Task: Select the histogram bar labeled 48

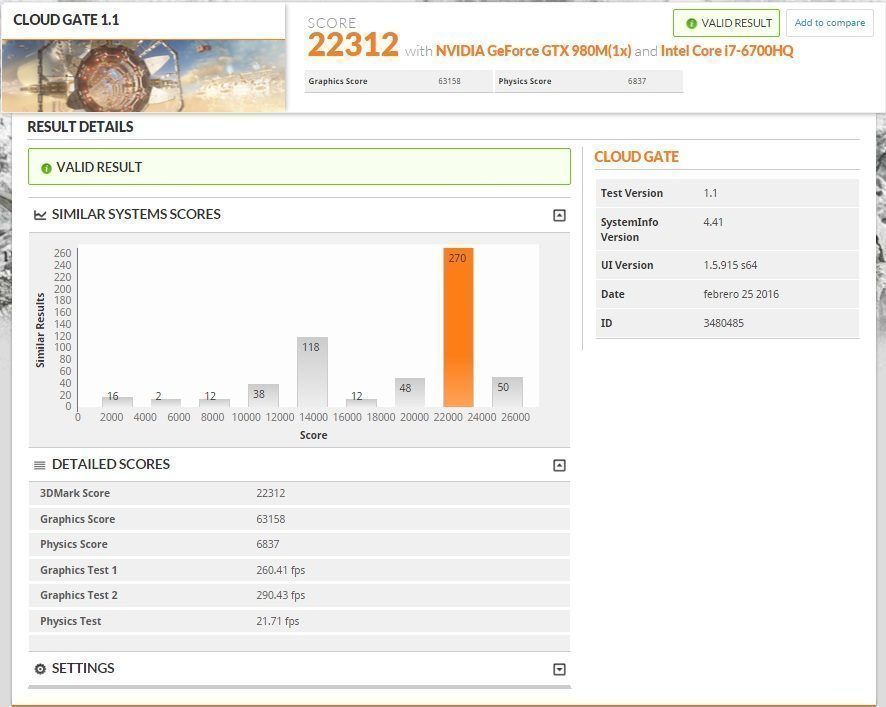Action: [x=409, y=392]
